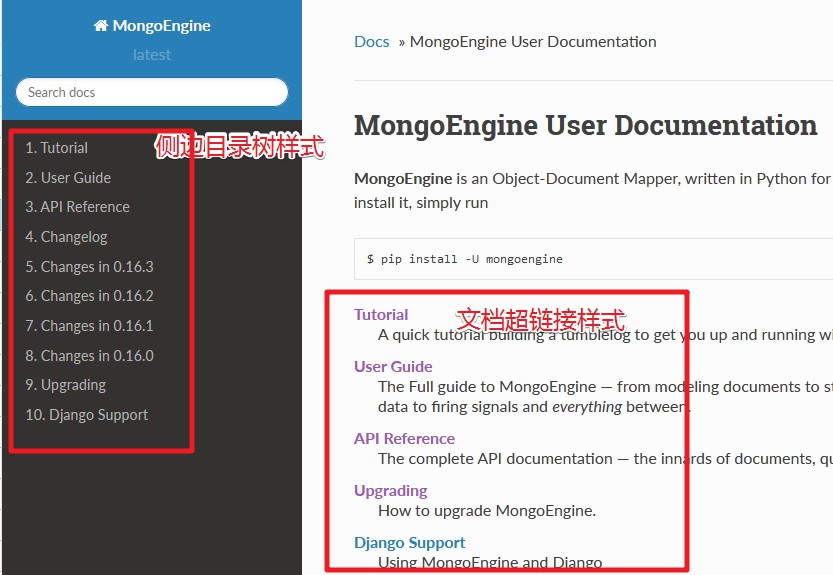Screen dimensions: 833x575
Task: Open Tutorial in the sidebar
Action: tap(57, 148)
